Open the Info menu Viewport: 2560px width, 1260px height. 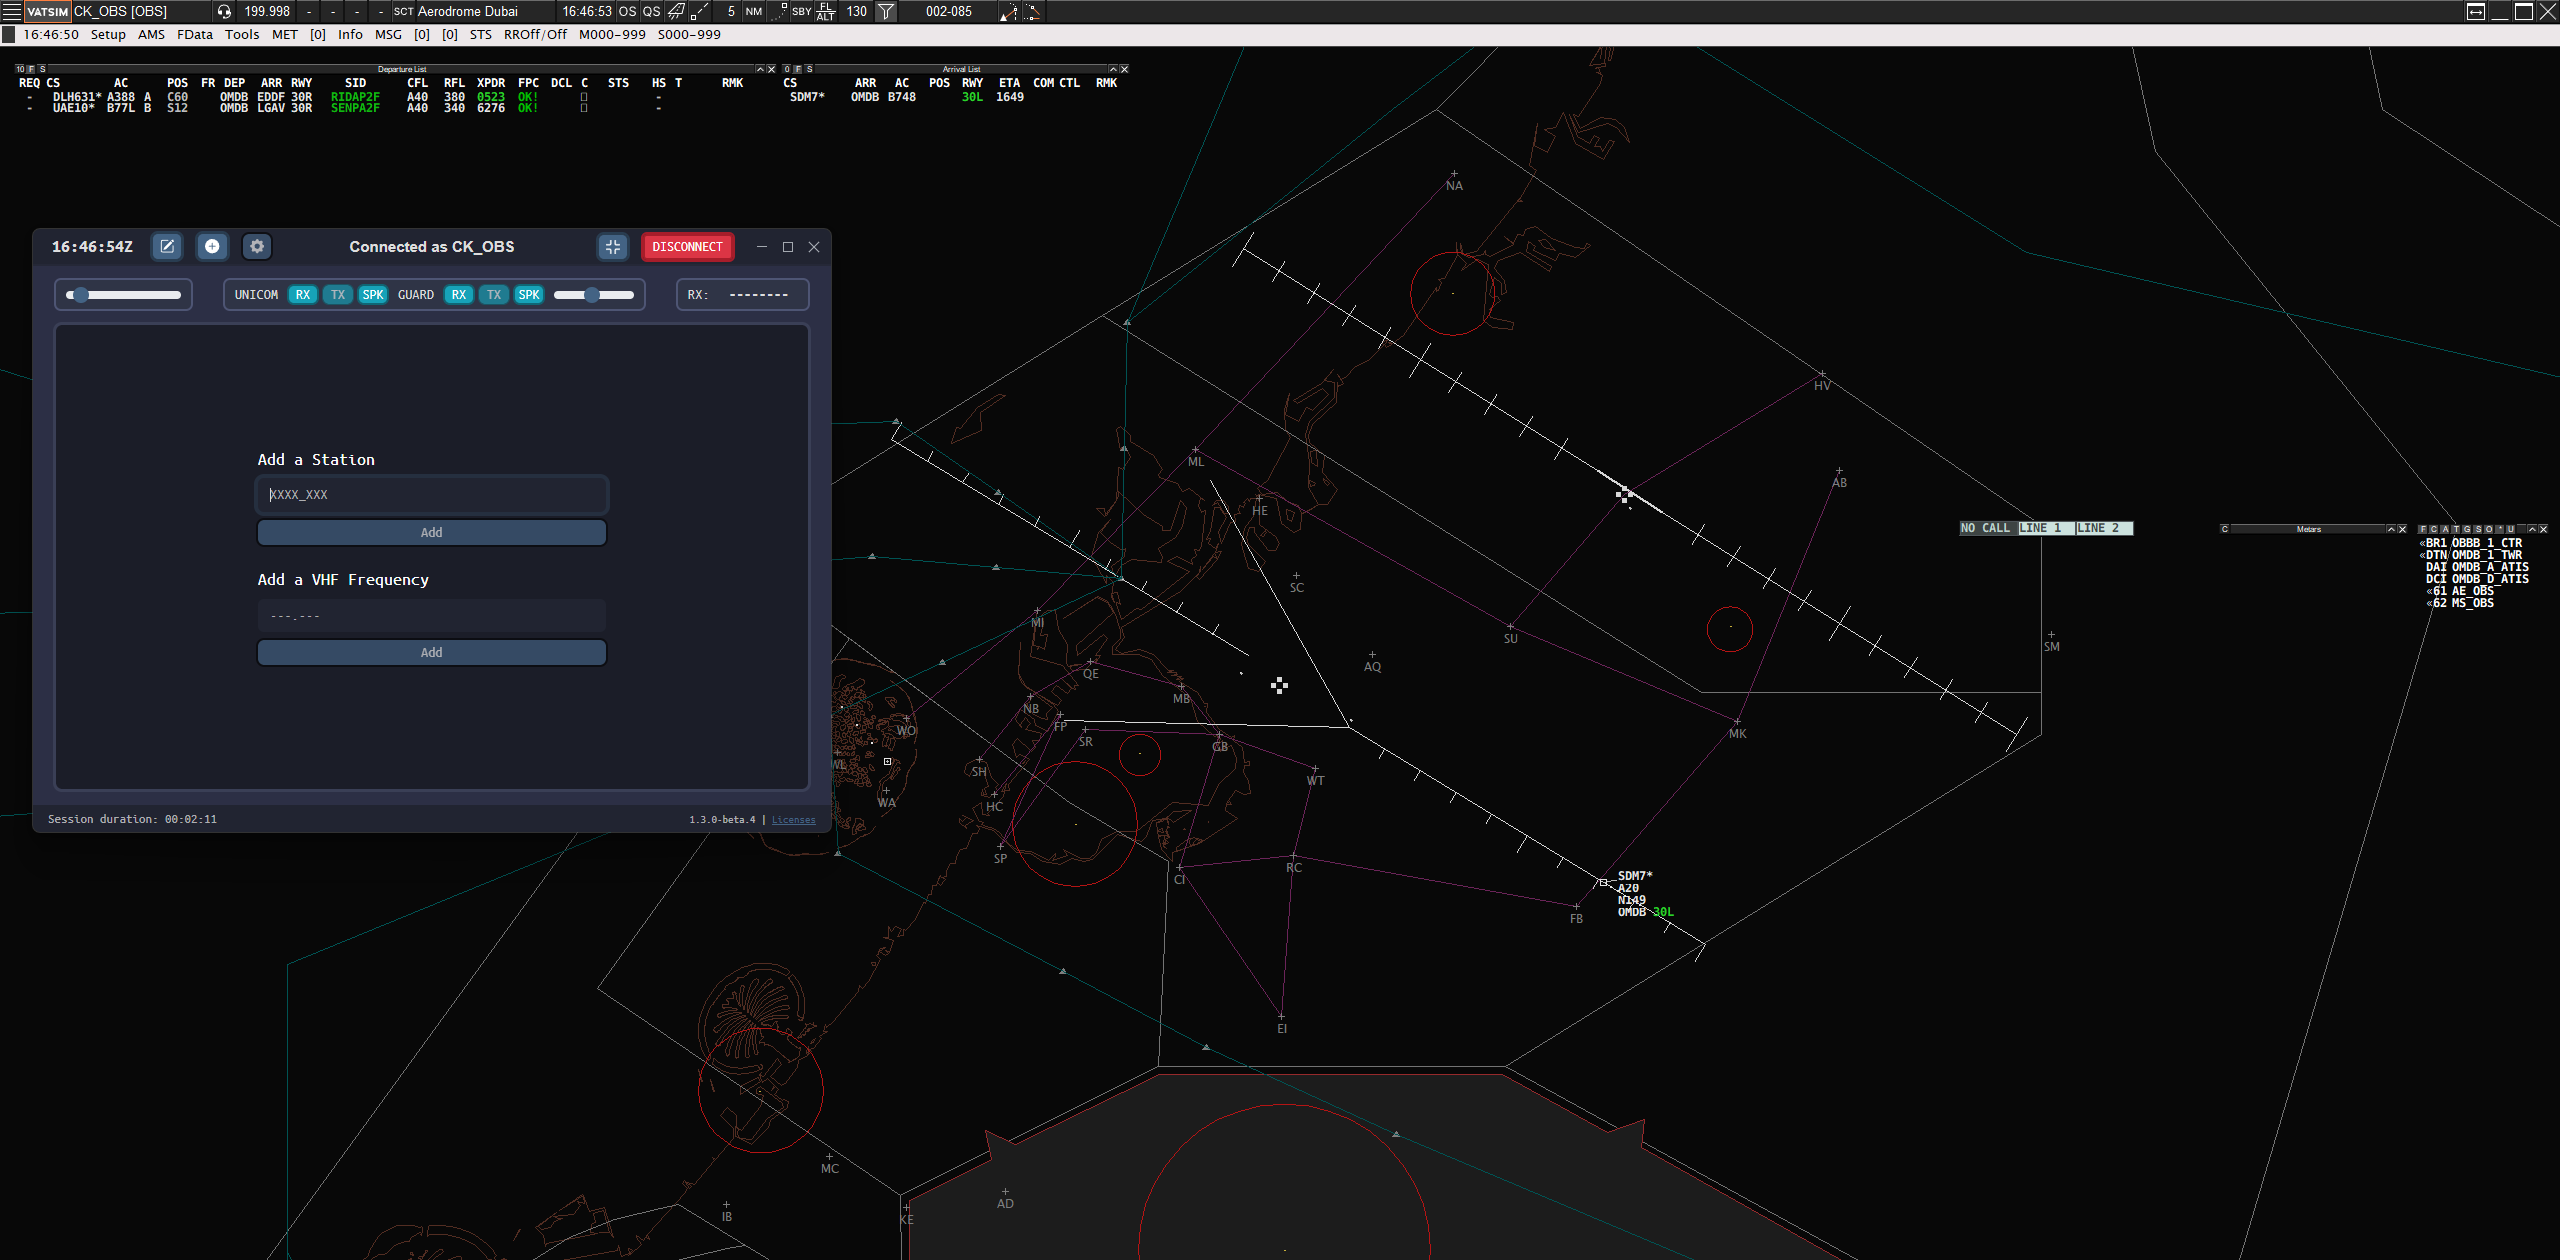[x=350, y=34]
